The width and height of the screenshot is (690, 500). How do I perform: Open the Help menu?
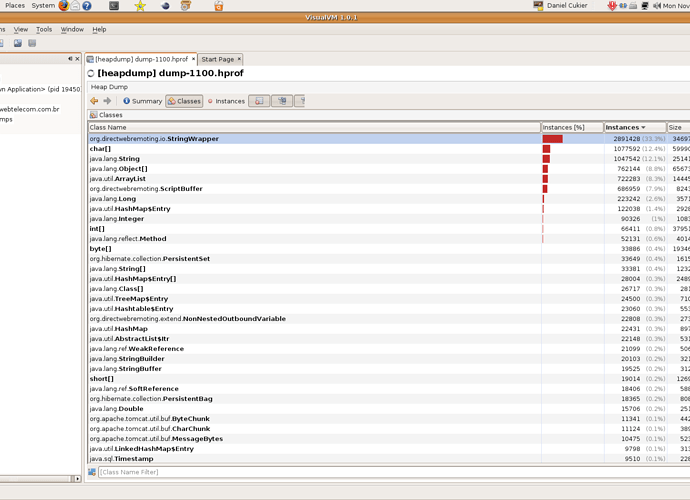click(x=99, y=29)
